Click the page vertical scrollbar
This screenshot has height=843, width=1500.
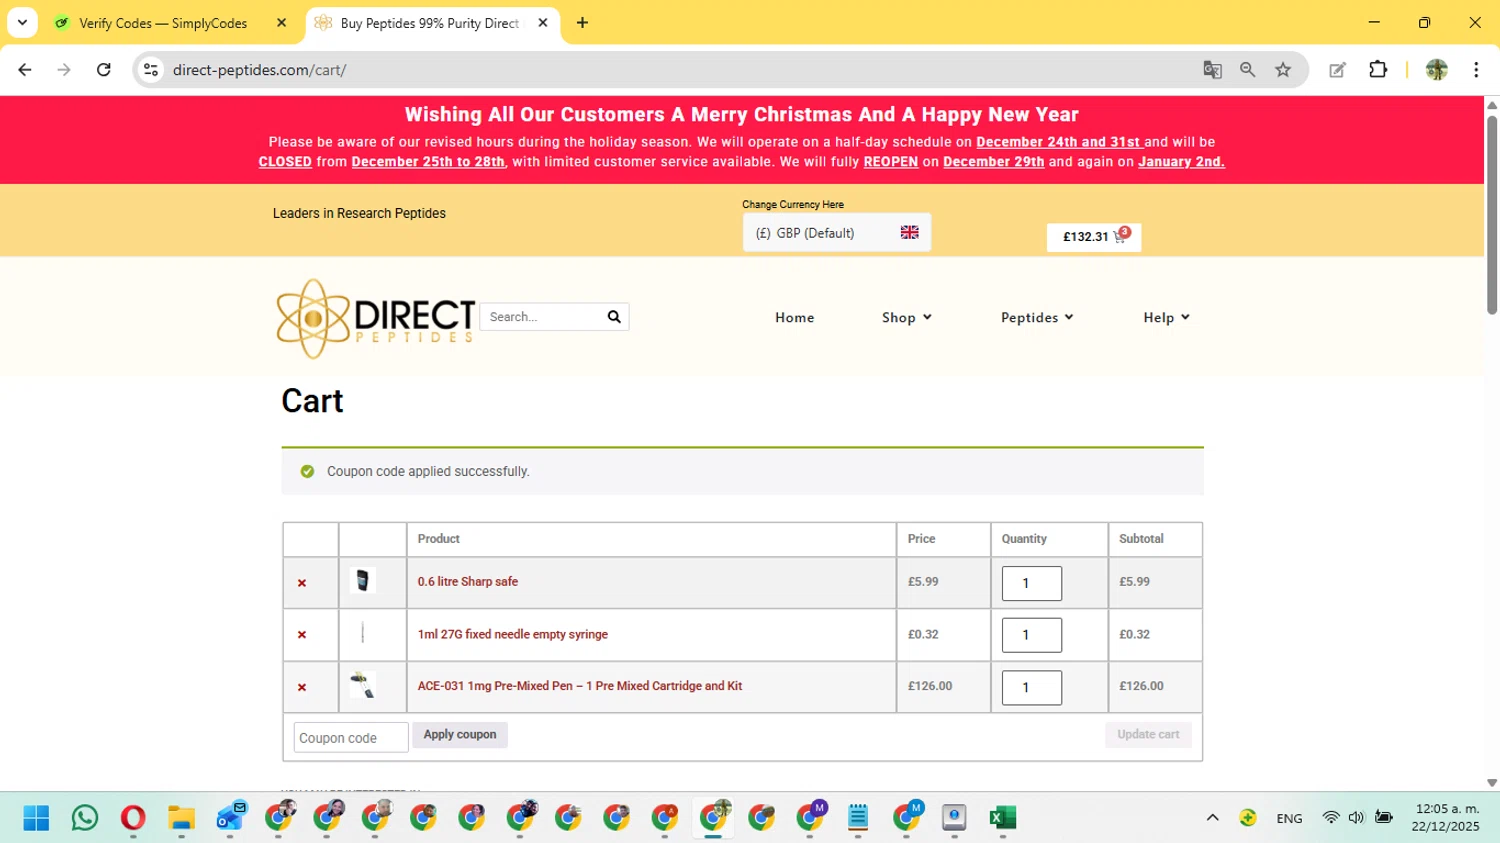1492,215
